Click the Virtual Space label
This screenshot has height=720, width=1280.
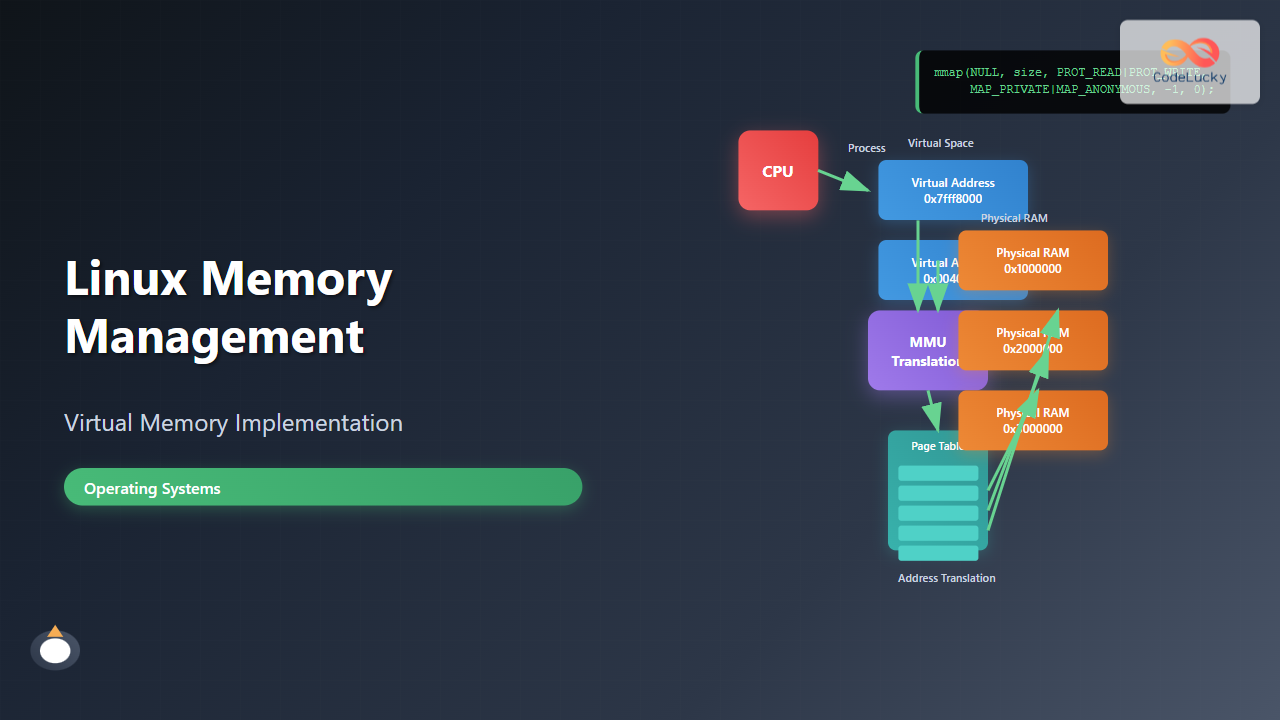tap(940, 143)
